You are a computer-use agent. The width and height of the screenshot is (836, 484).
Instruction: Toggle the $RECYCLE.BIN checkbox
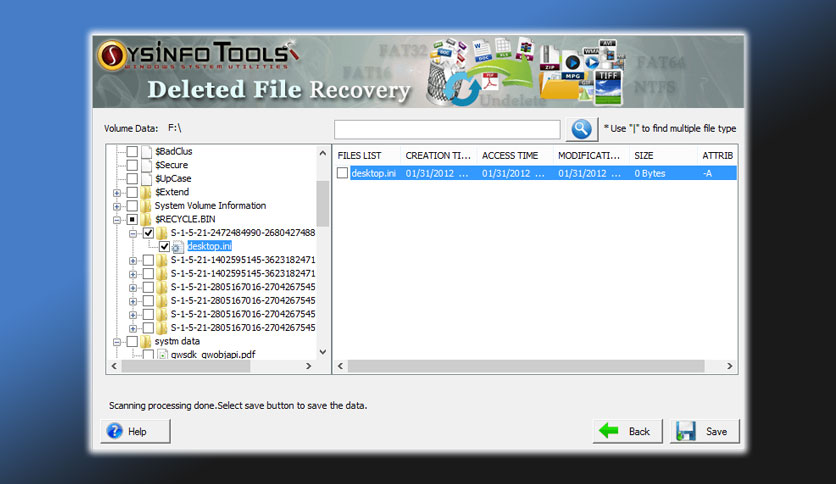(132, 219)
